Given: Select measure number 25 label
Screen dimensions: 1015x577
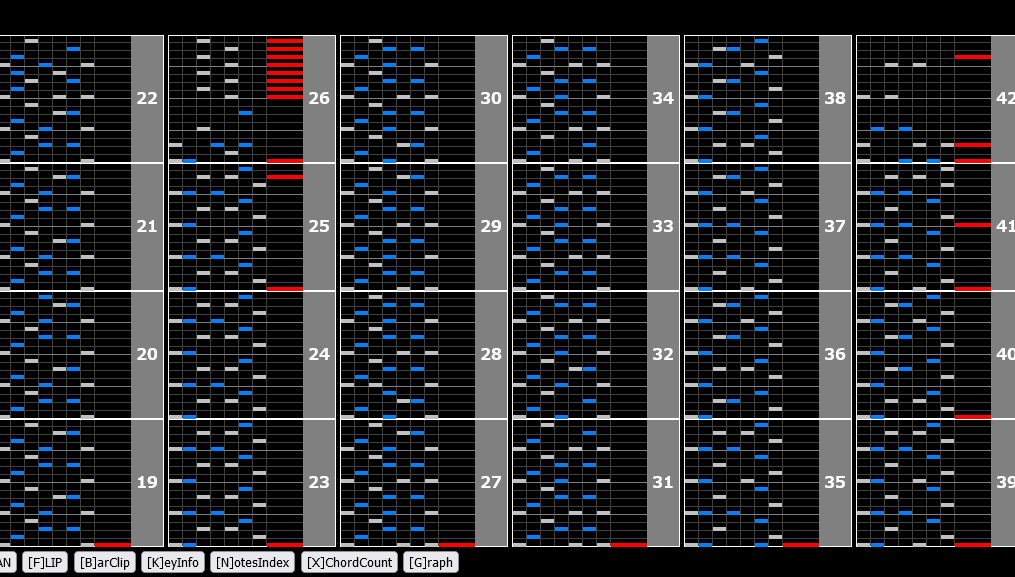Looking at the screenshot, I should (x=319, y=226).
